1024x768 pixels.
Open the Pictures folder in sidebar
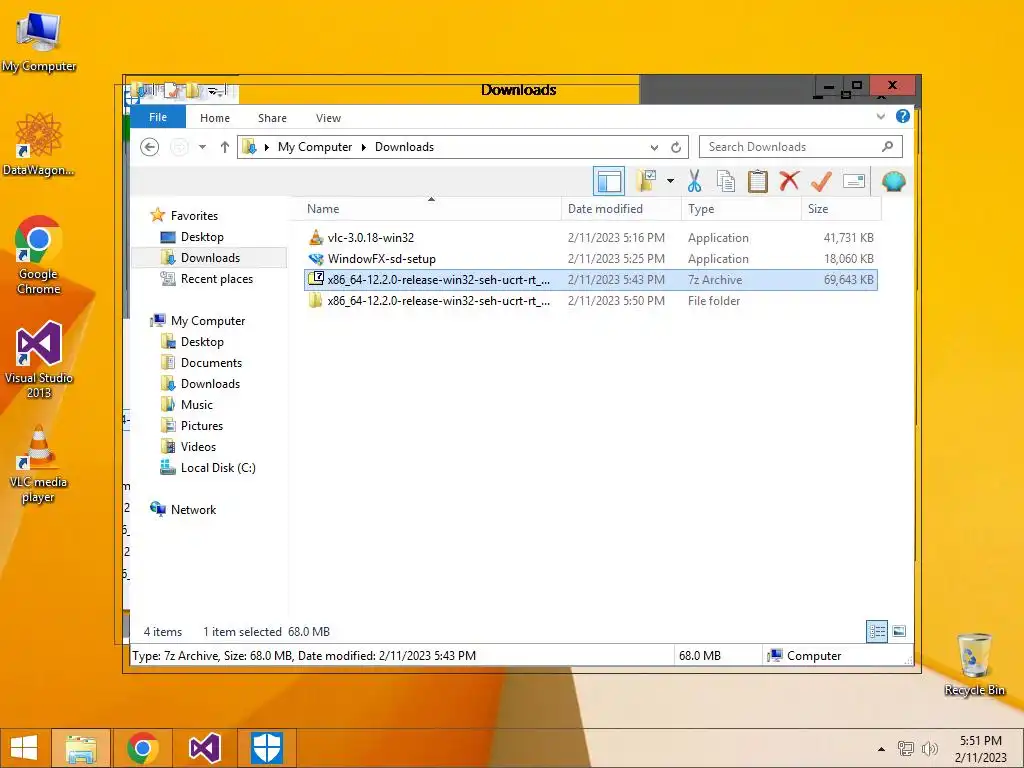202,425
